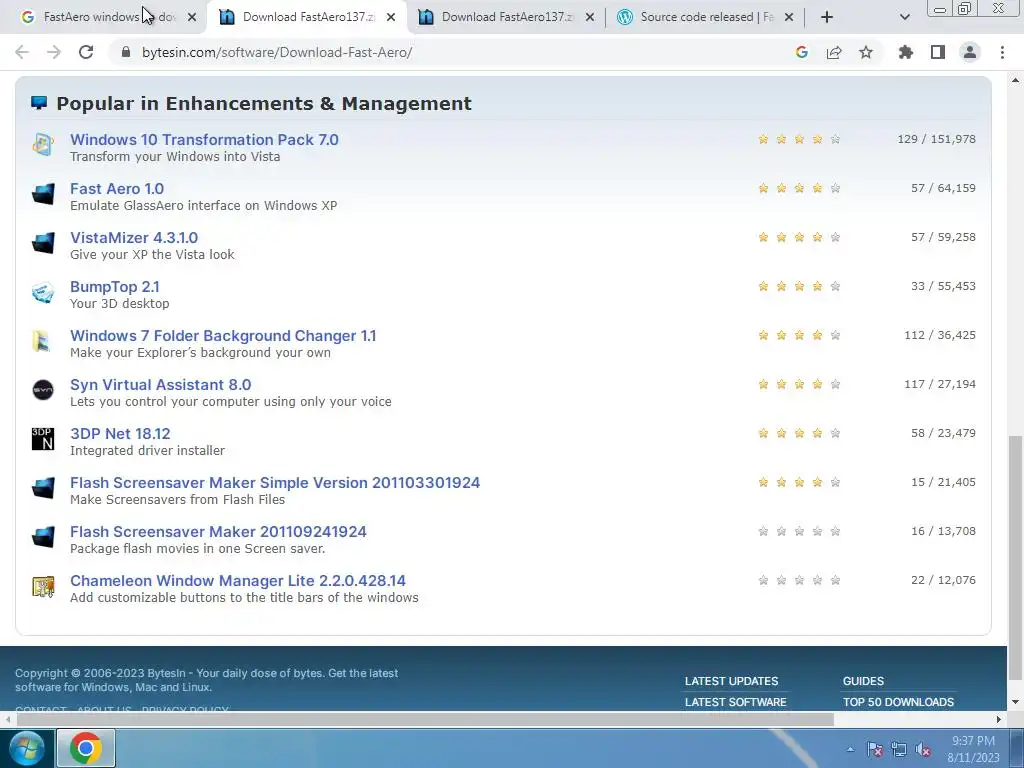Reload the current page
Image resolution: width=1024 pixels, height=768 pixels.
[x=86, y=52]
